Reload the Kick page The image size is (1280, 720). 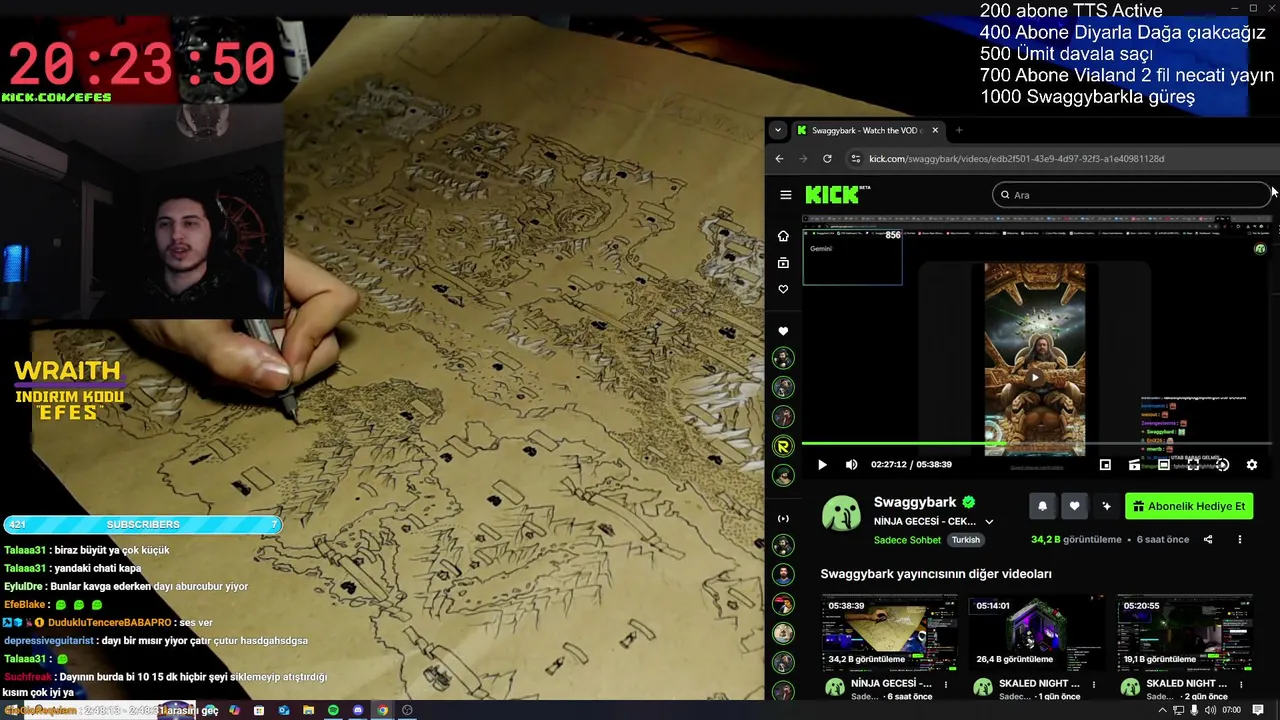[x=827, y=158]
